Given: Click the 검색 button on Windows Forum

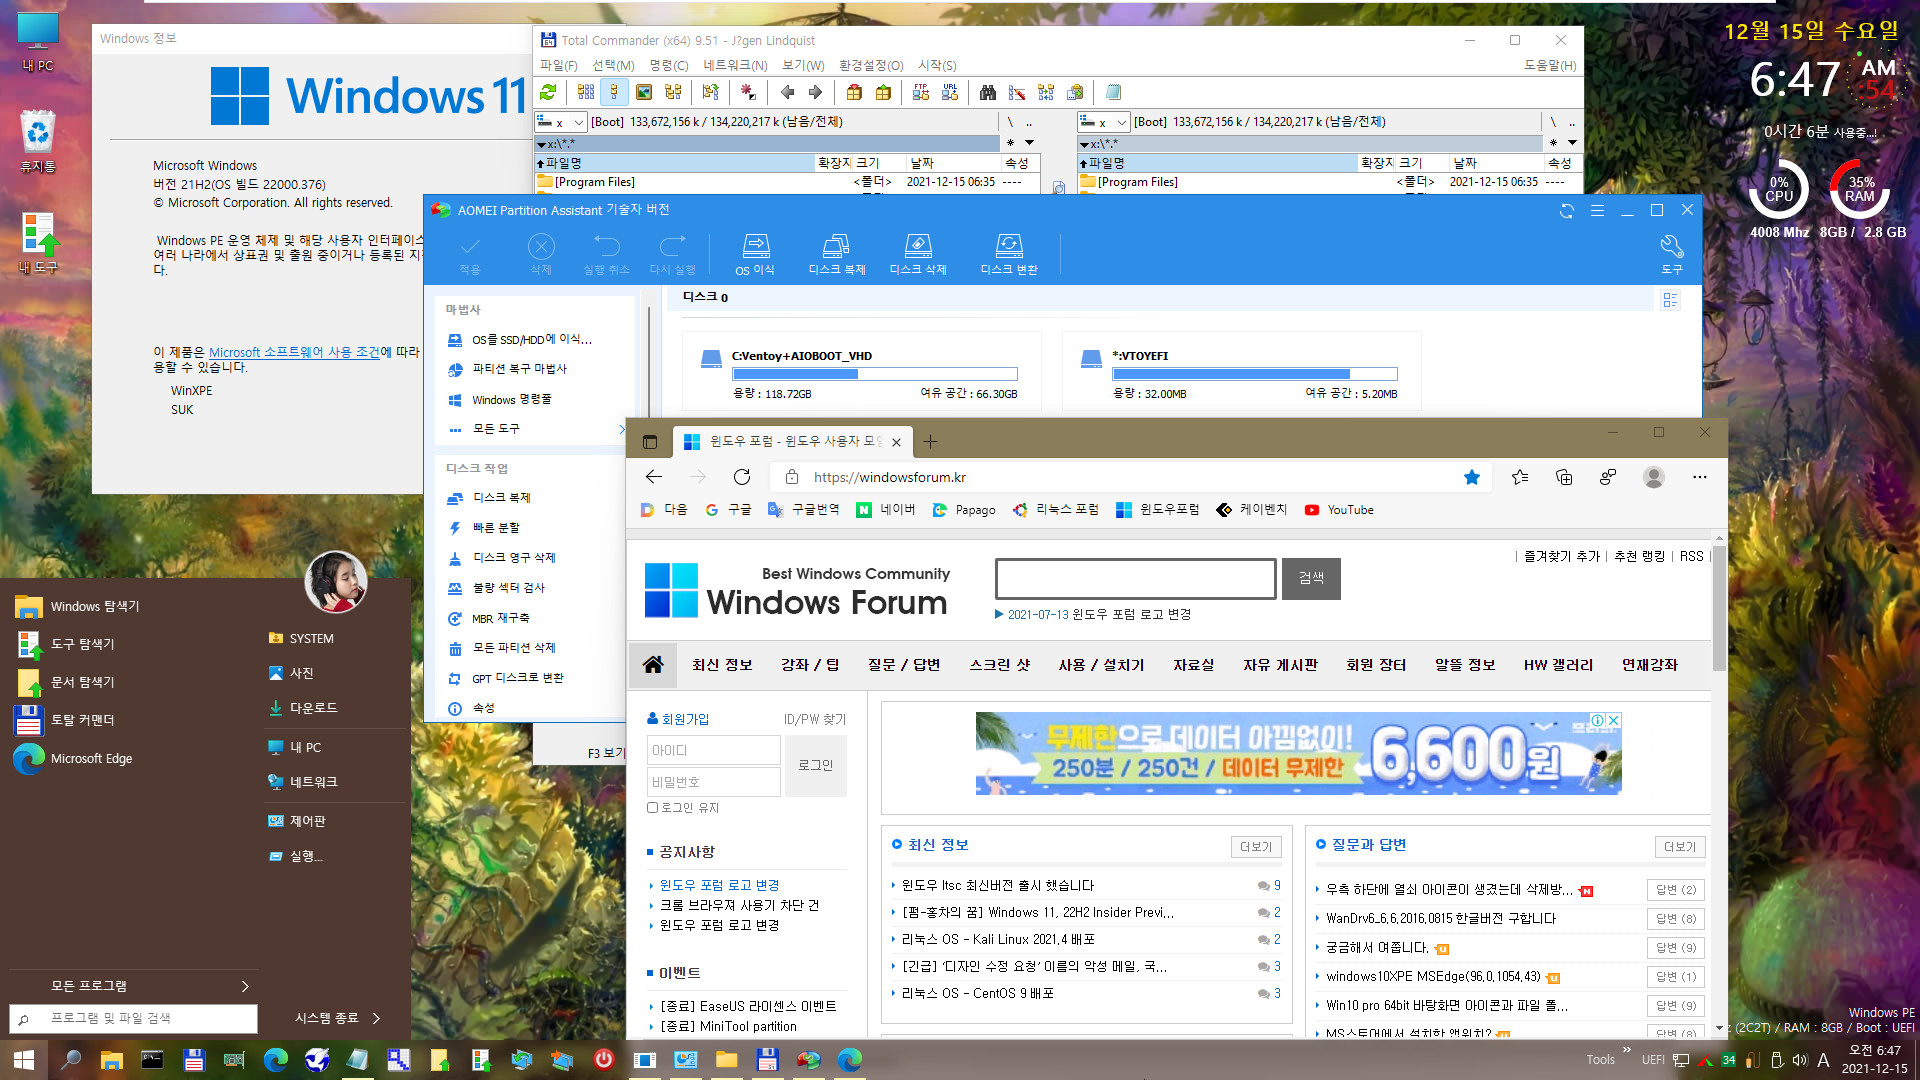Looking at the screenshot, I should tap(1311, 578).
